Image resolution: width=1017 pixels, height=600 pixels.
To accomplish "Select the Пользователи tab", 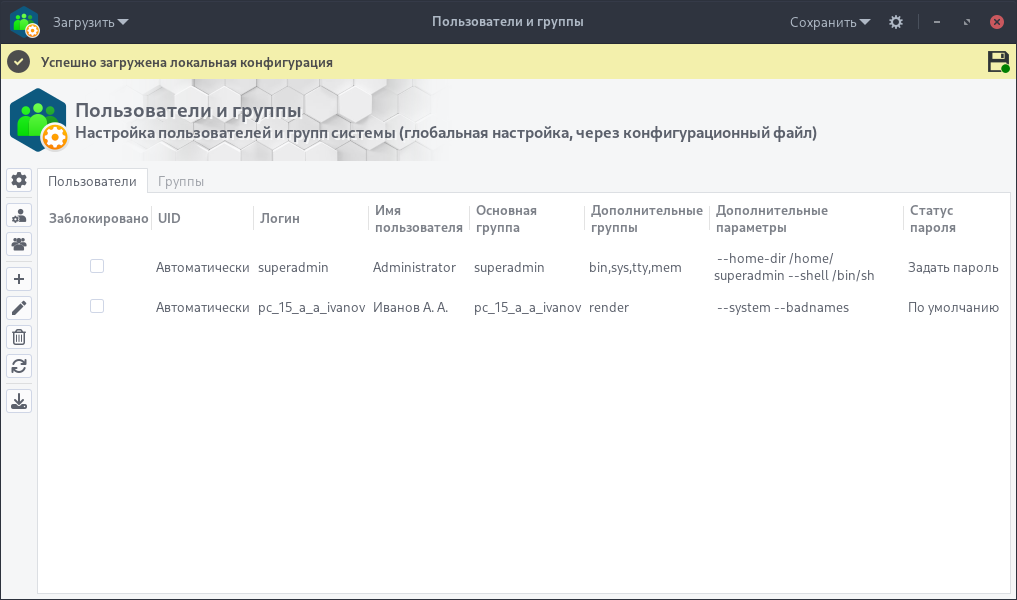I will tap(92, 182).
